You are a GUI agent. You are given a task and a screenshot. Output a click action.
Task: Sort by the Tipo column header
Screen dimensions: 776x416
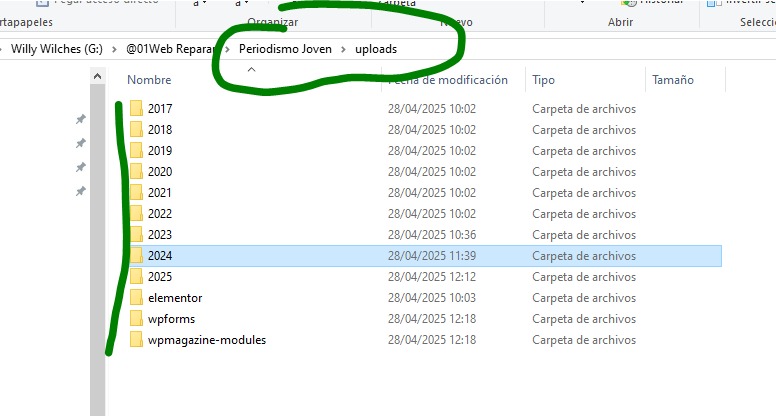(543, 80)
